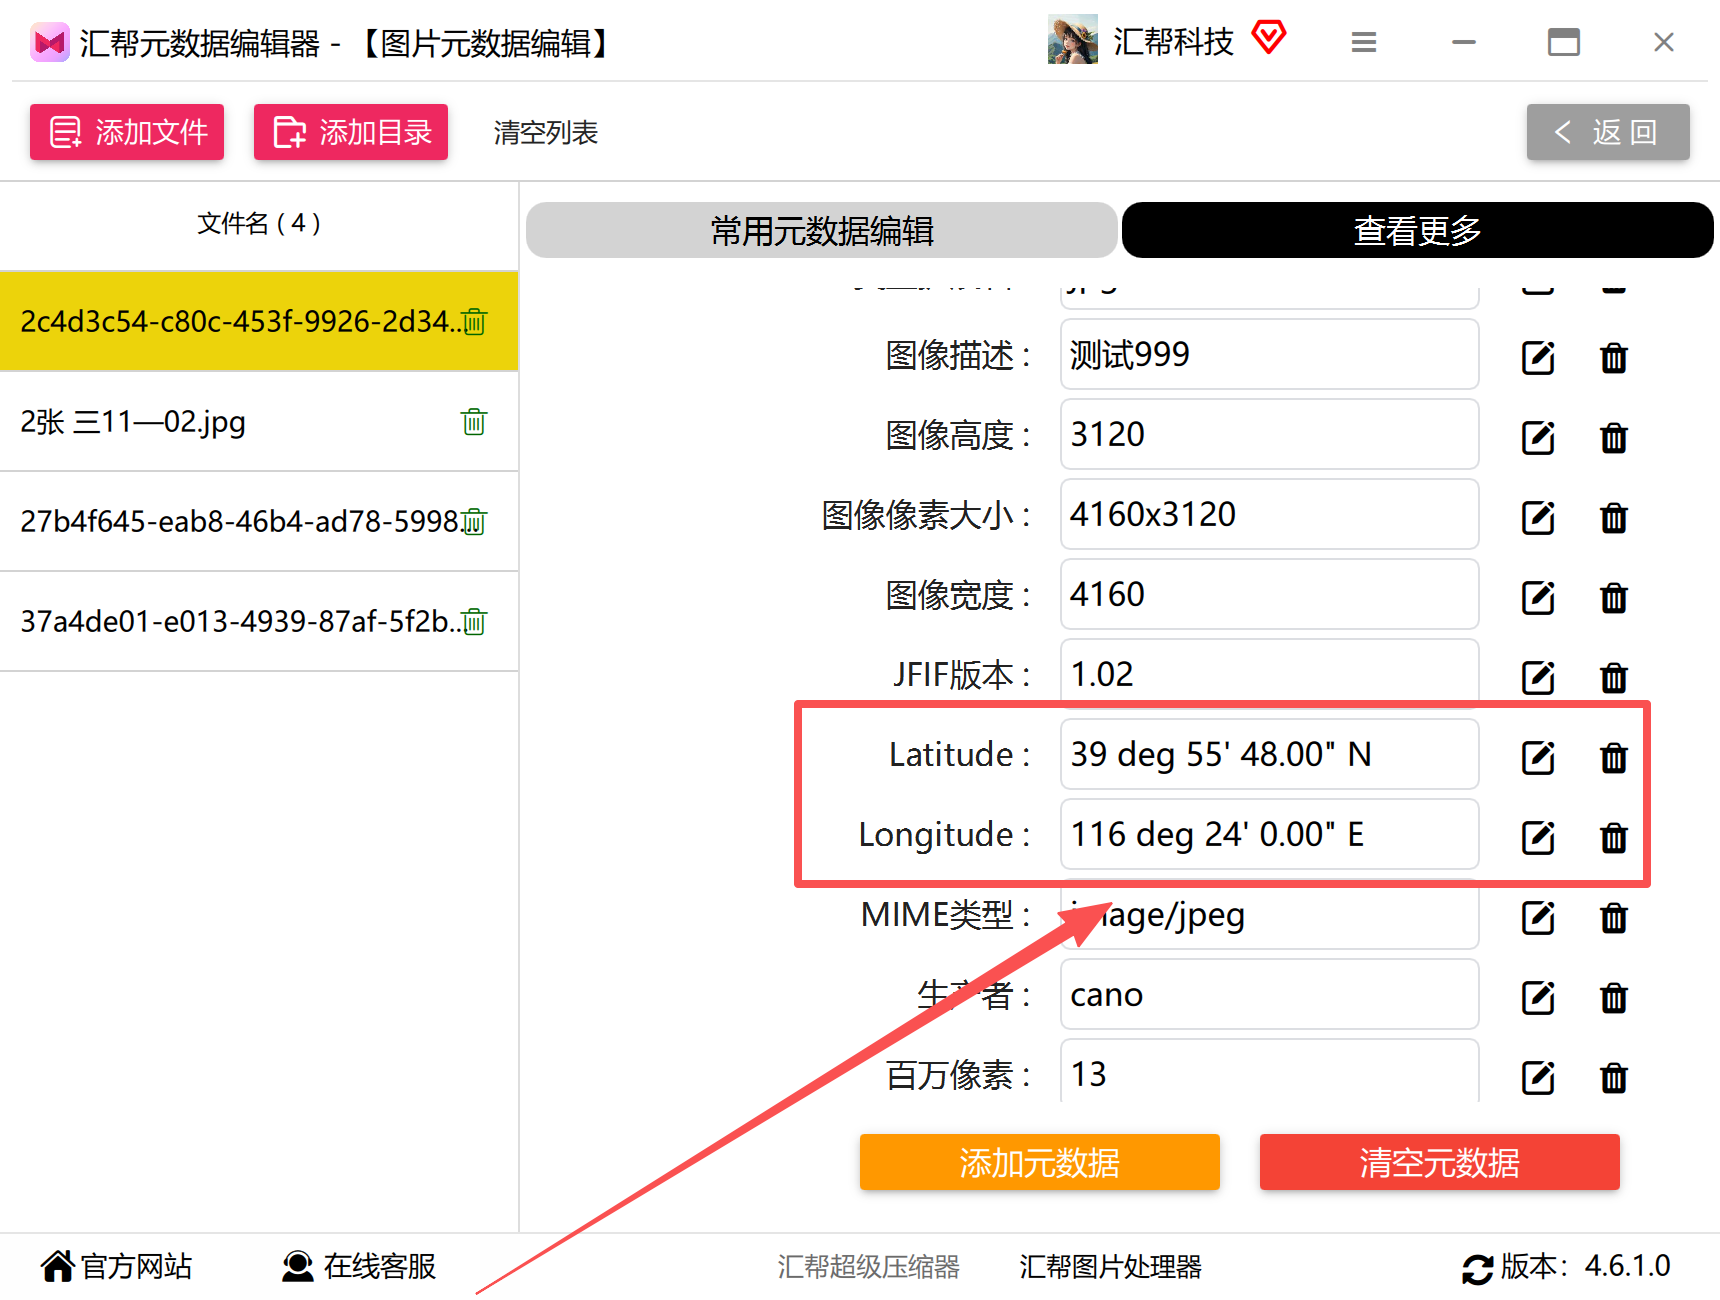Image resolution: width=1720 pixels, height=1300 pixels.
Task: Edit the 图像宽度 metadata value
Action: tap(1538, 597)
